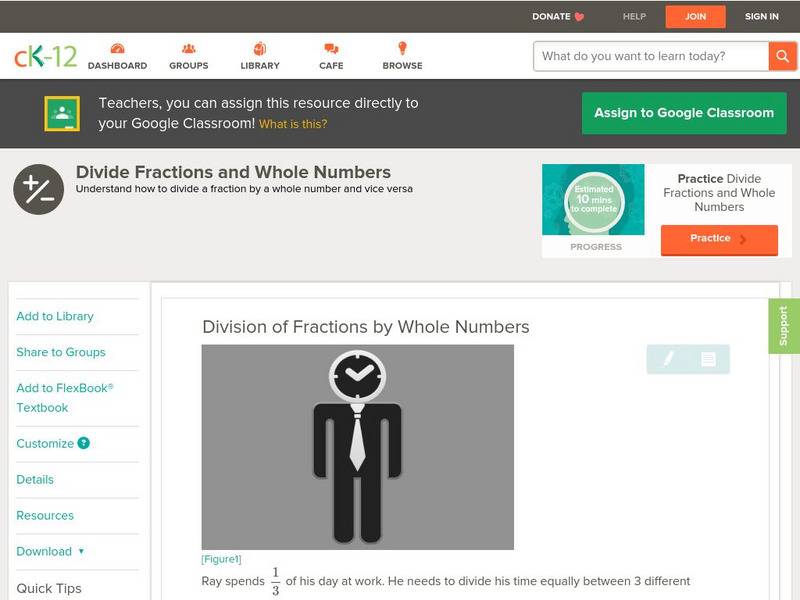
Task: Click the orange JOIN button
Action: [695, 17]
